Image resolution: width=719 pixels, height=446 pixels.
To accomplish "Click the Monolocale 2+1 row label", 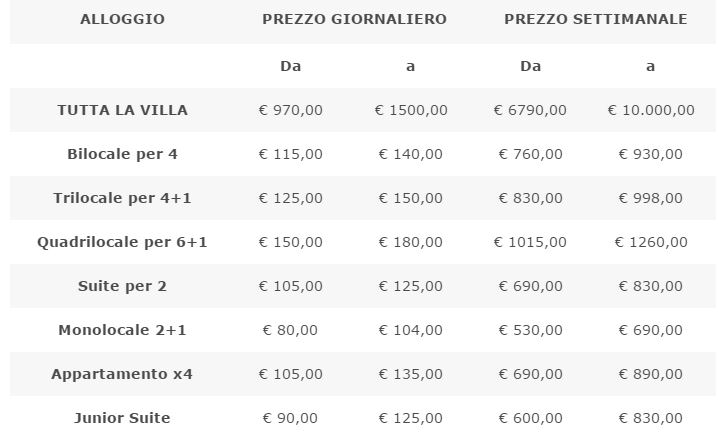I will point(122,330).
